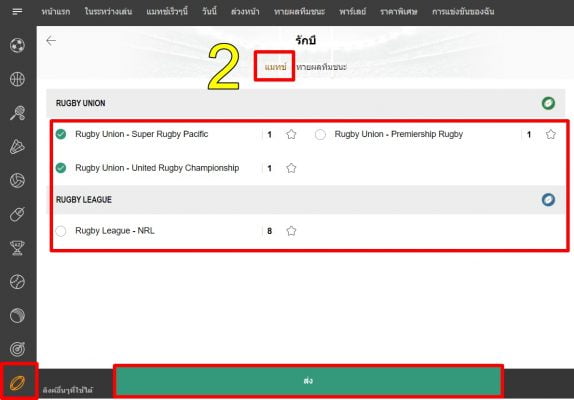Viewport: 574px width, 400px height.
Task: Open the football sport icon in sidebar
Action: 17,45
